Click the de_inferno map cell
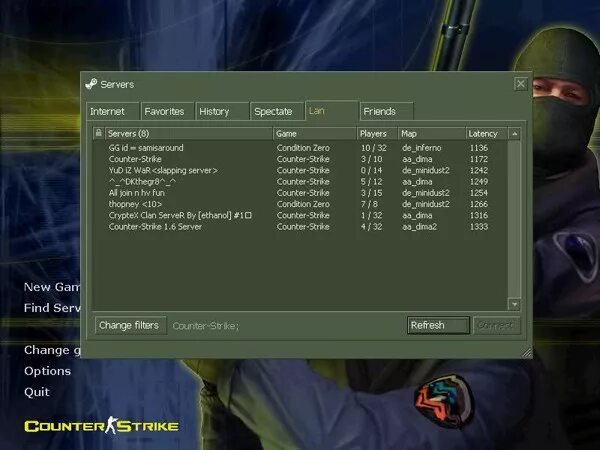This screenshot has width=600, height=450. tap(422, 148)
